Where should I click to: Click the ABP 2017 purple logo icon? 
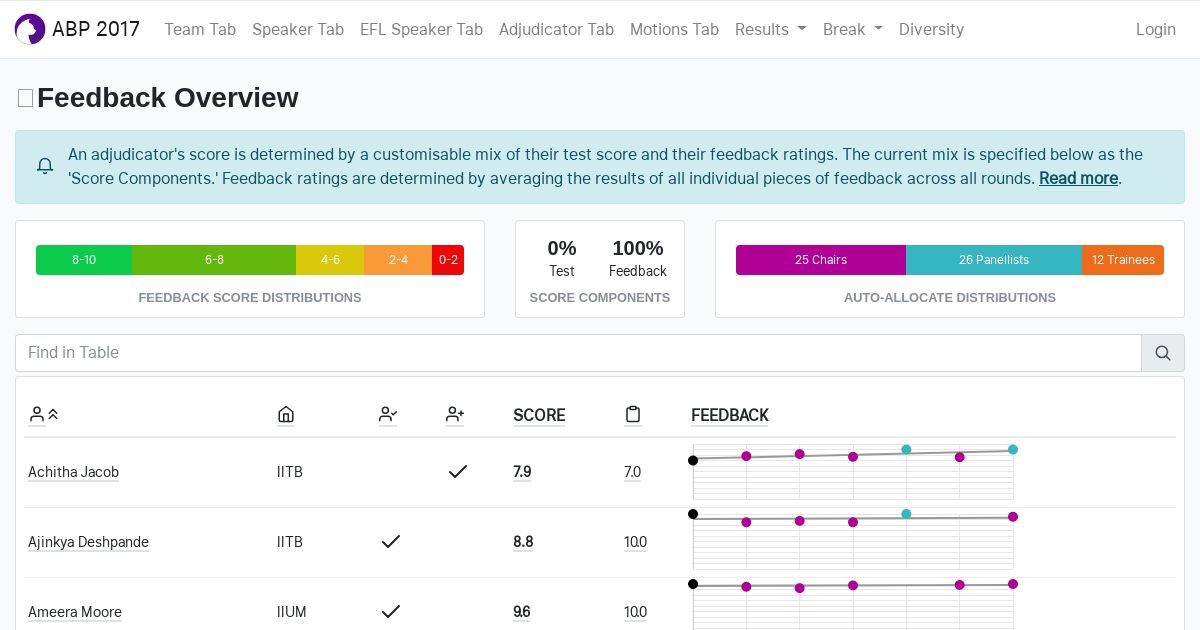pyautogui.click(x=30, y=29)
